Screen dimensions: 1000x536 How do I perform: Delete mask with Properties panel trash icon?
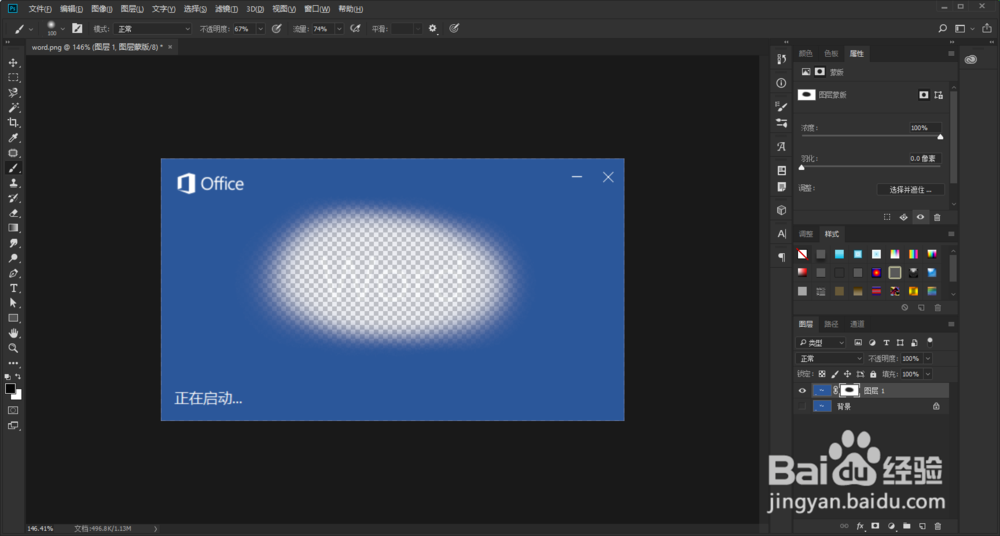coord(937,218)
